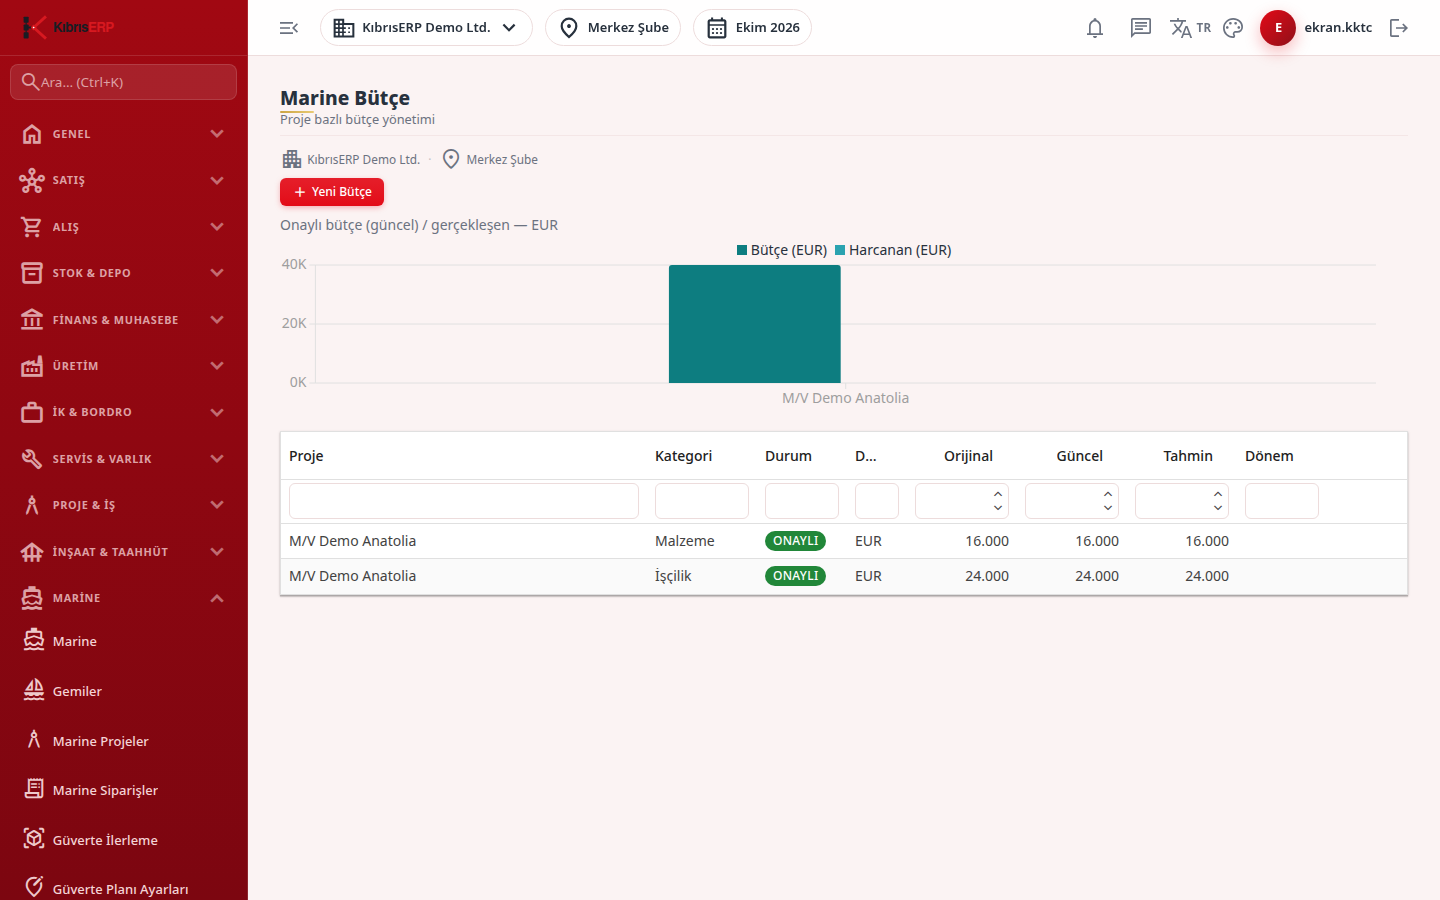Collapse the MARİNE menu section
This screenshot has height=900, width=1440.
[124, 598]
